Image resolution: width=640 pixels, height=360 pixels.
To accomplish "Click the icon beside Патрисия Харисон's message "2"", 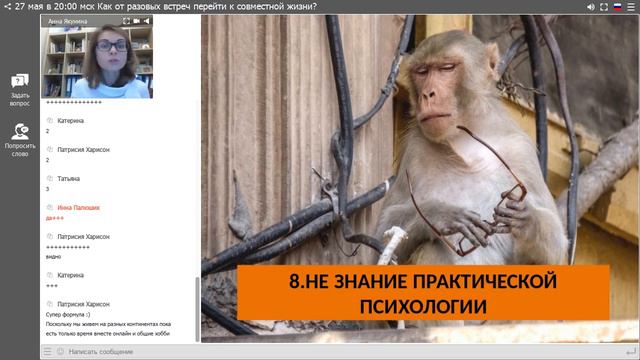I will coord(50,149).
